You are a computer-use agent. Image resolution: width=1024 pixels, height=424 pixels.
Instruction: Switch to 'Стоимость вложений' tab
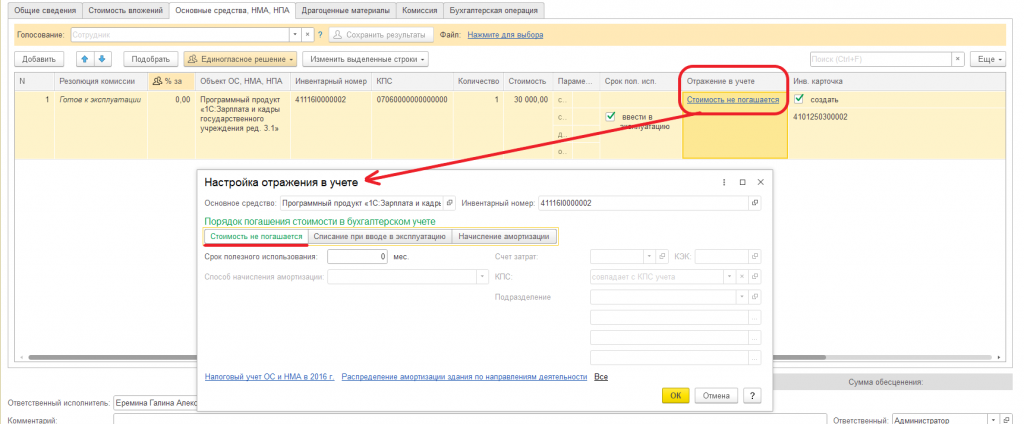click(125, 10)
